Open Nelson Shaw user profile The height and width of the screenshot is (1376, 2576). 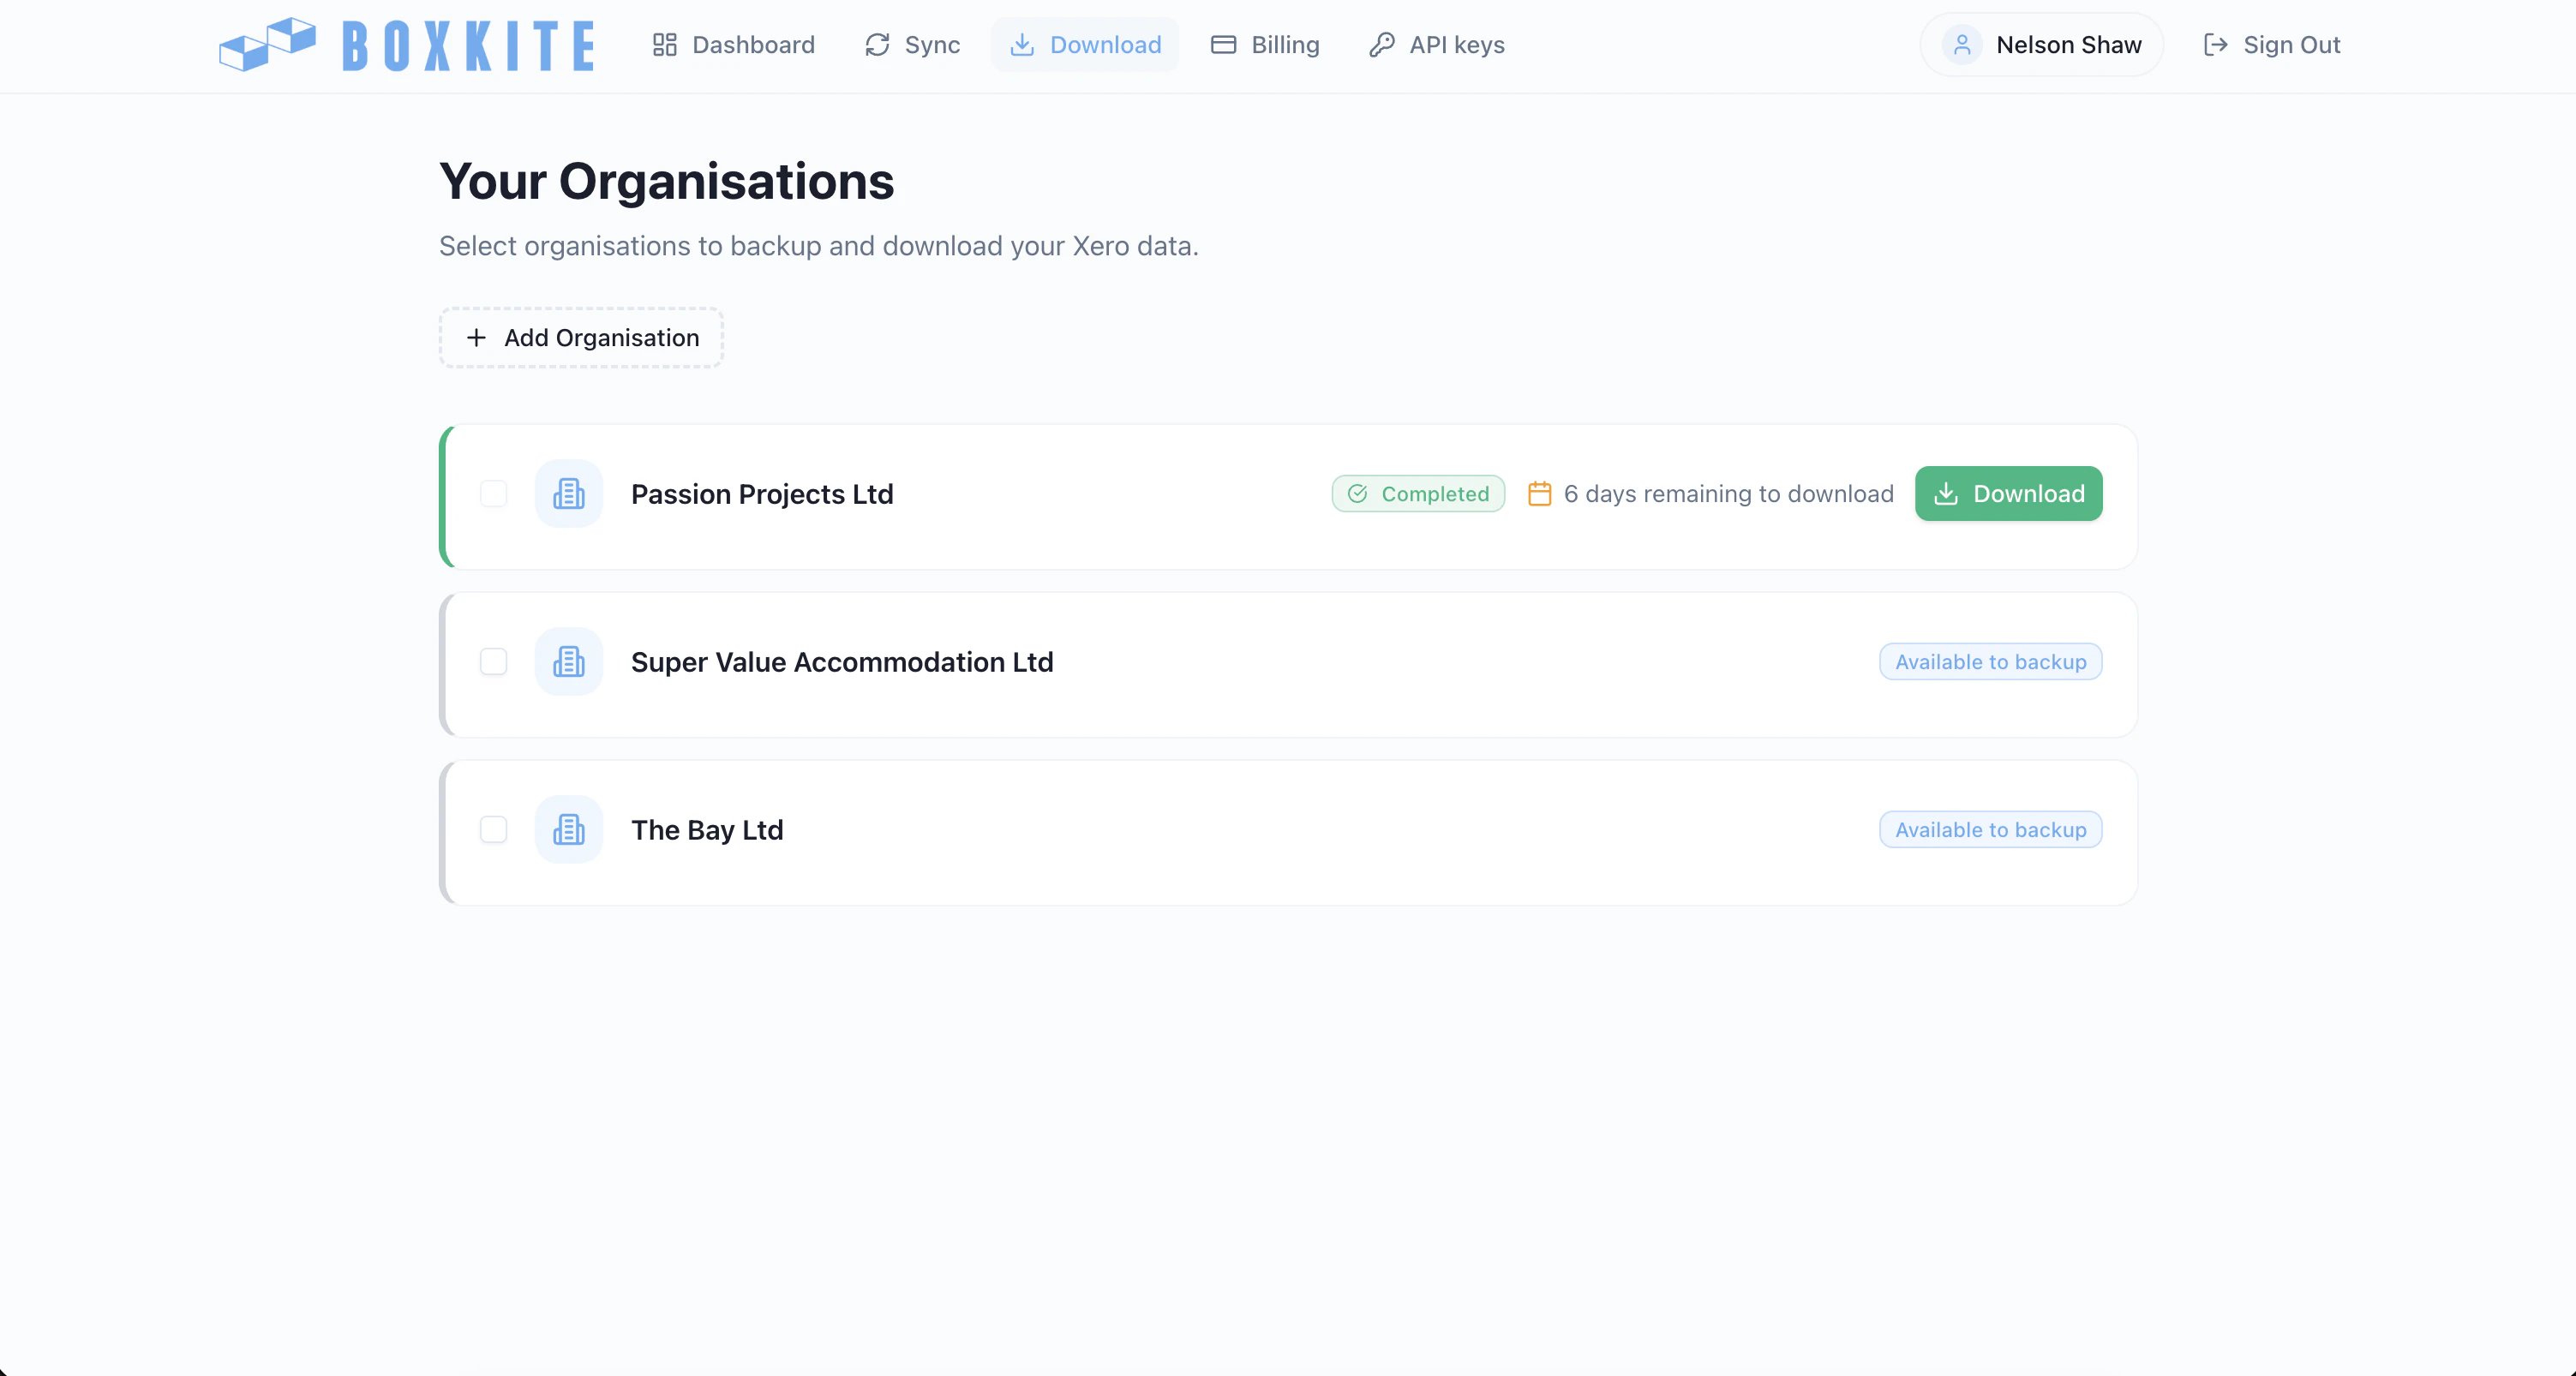click(x=2042, y=45)
